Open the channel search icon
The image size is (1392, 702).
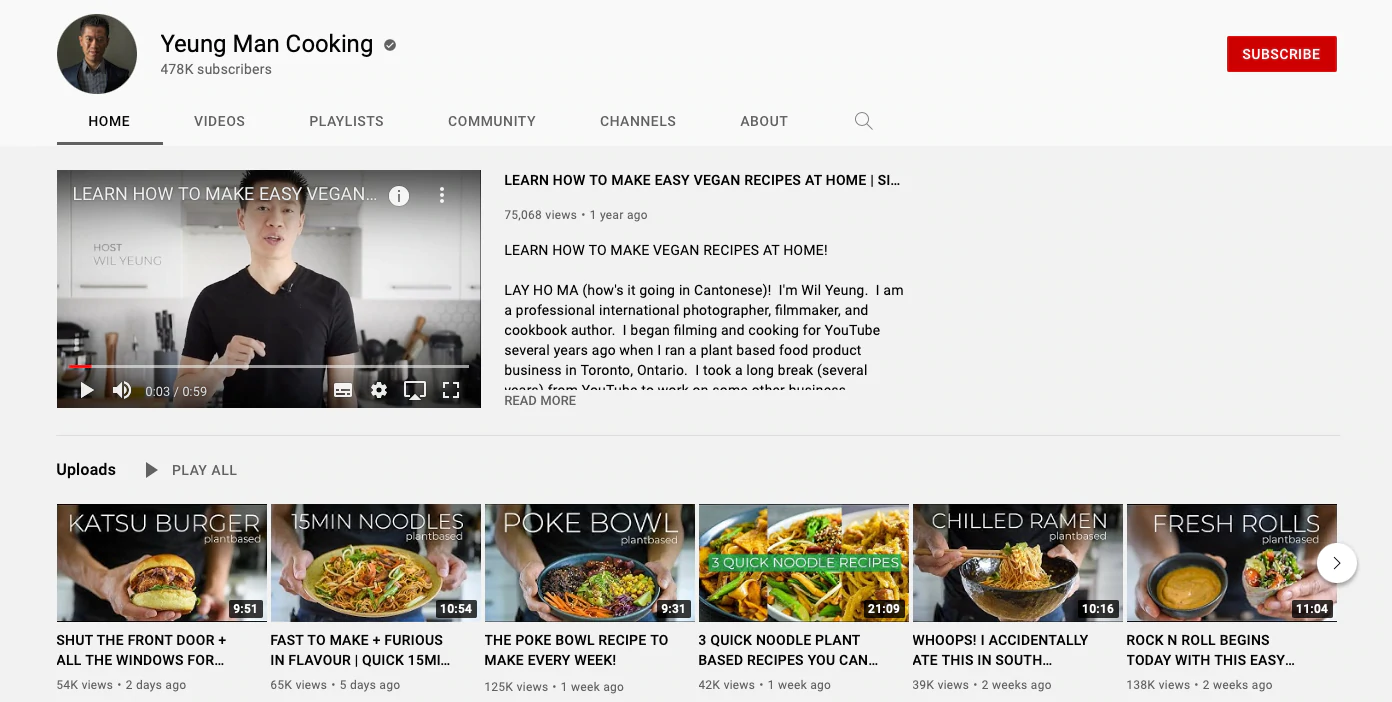863,121
